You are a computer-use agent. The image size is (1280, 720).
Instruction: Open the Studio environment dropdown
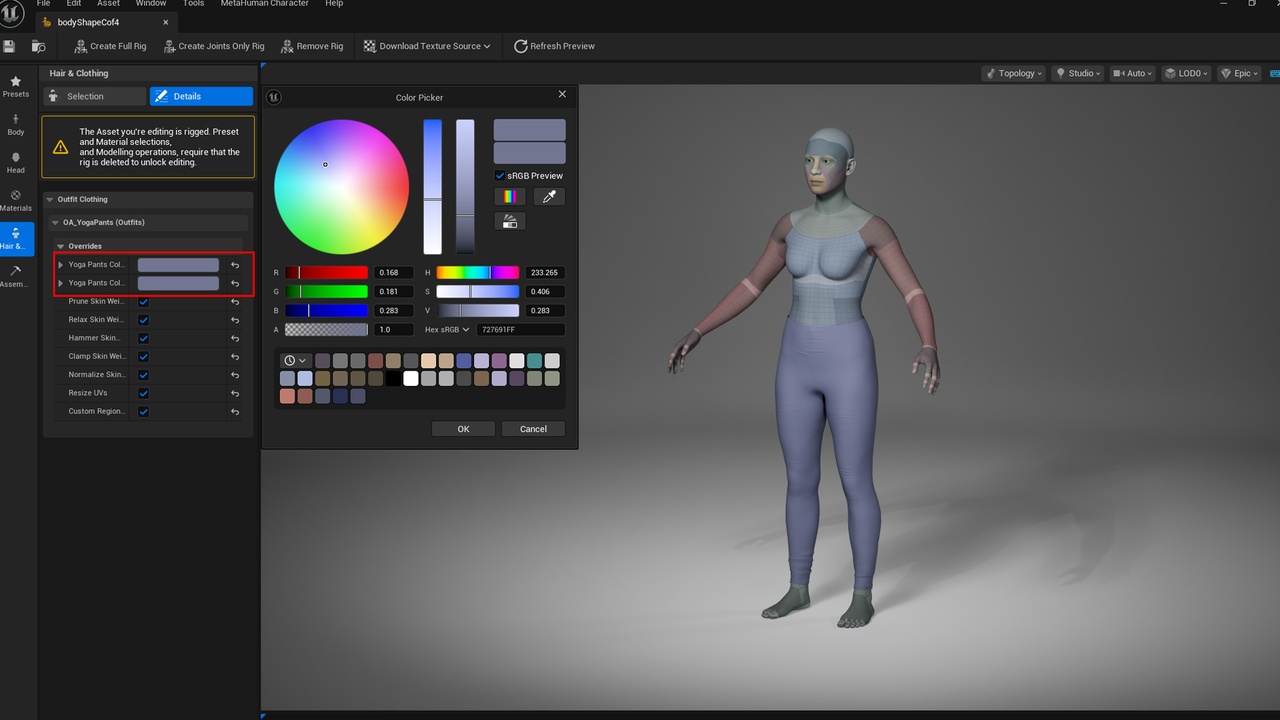1078,73
